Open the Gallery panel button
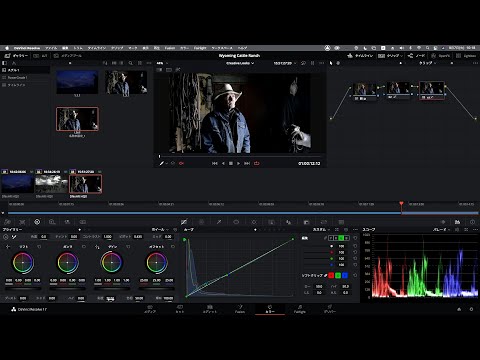480x360 pixels. 16,56
